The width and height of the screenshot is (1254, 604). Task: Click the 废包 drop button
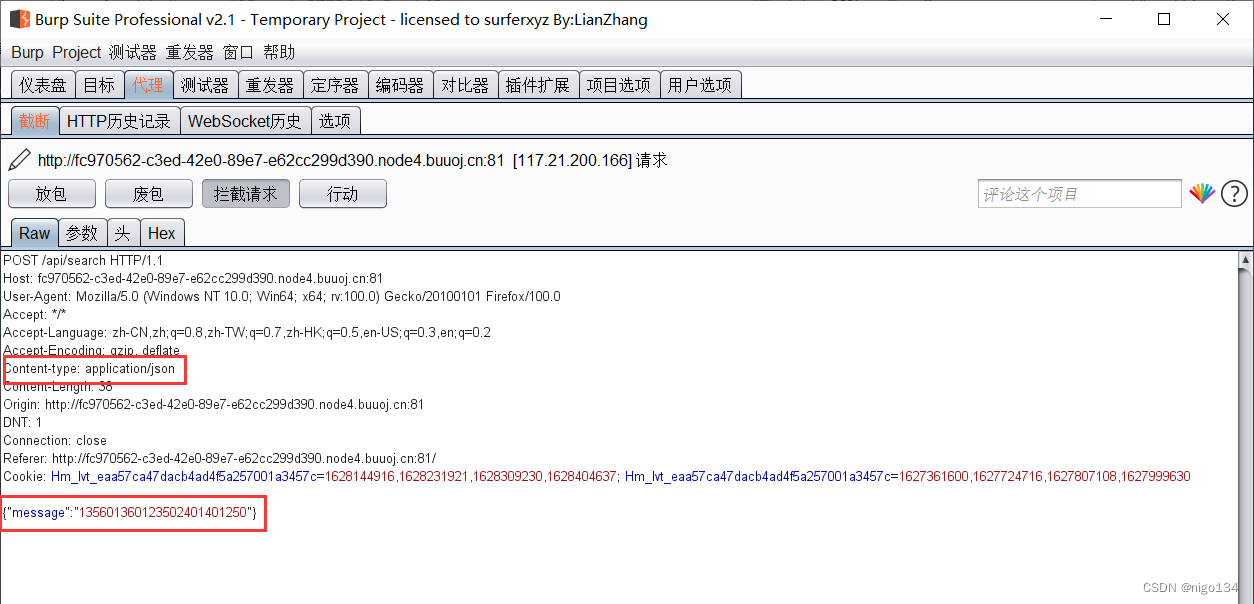coord(149,194)
